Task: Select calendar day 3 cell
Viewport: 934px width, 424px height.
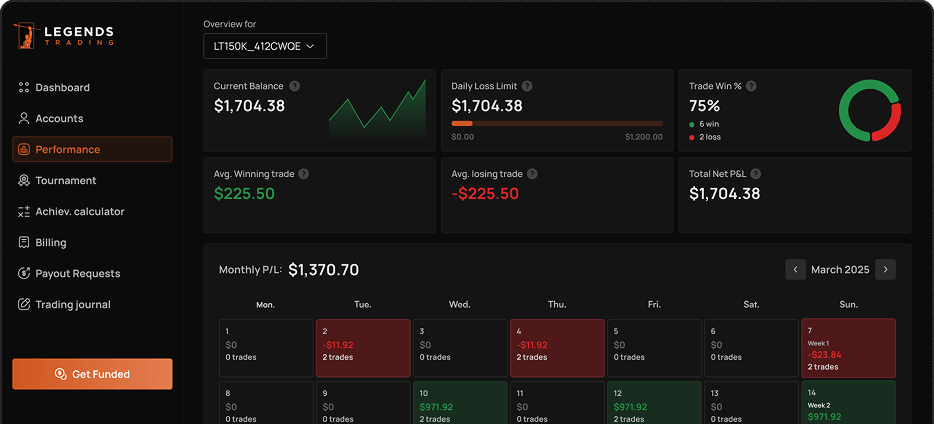Action: (x=460, y=348)
